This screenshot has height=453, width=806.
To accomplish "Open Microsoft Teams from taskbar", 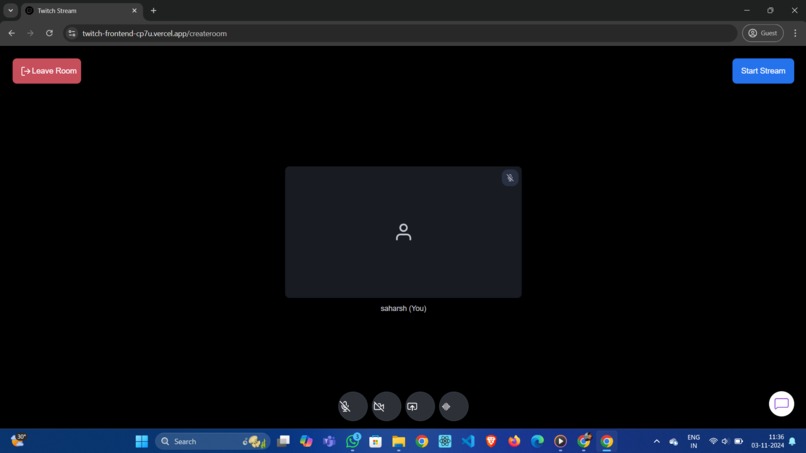I will (x=329, y=441).
